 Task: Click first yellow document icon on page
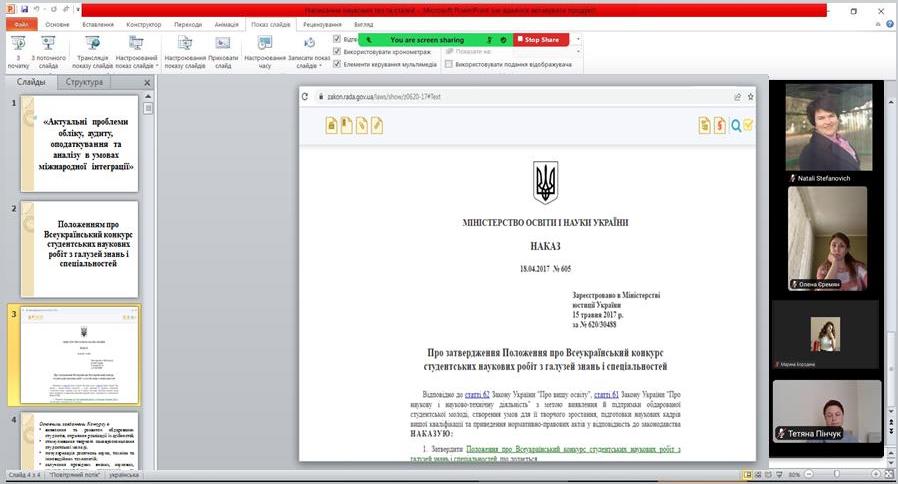coord(332,125)
